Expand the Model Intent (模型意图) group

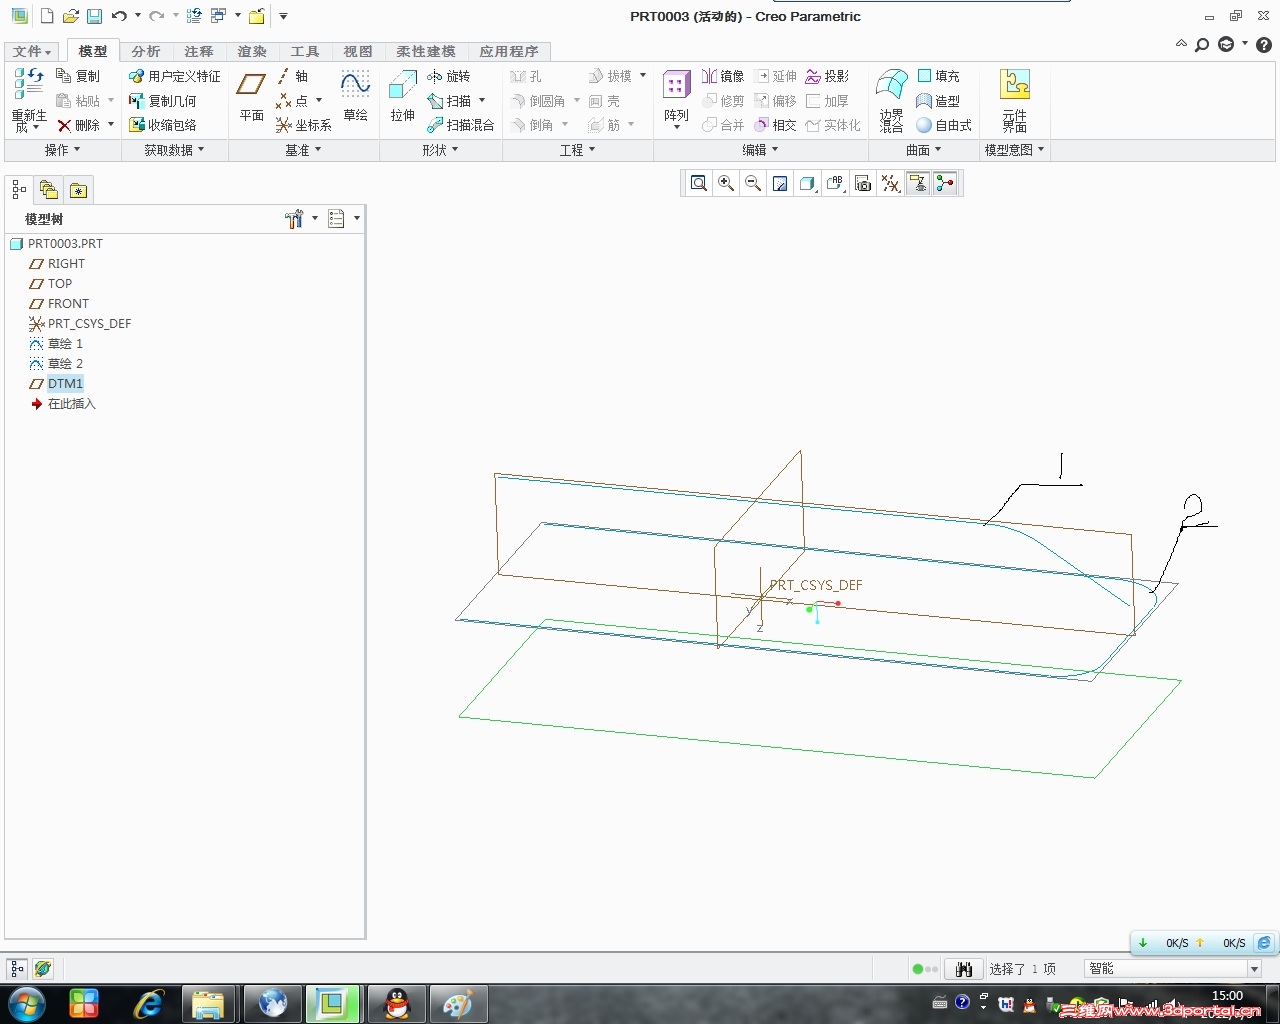pyautogui.click(x=1015, y=150)
